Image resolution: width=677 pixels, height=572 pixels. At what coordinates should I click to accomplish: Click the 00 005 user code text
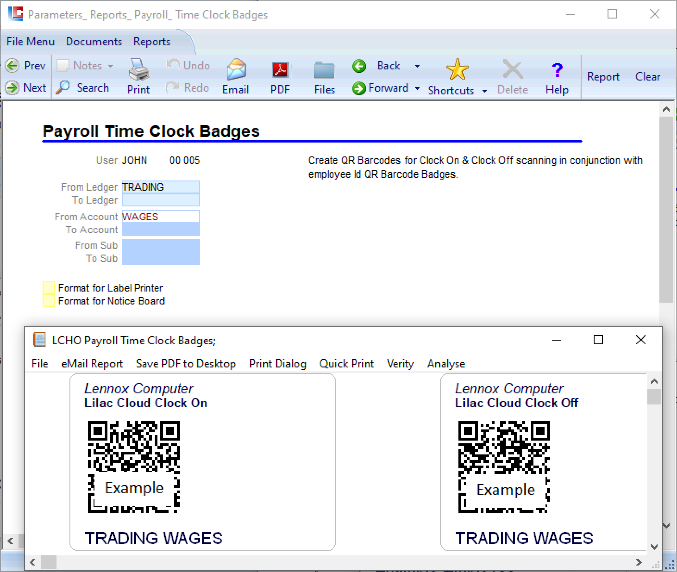(x=184, y=161)
